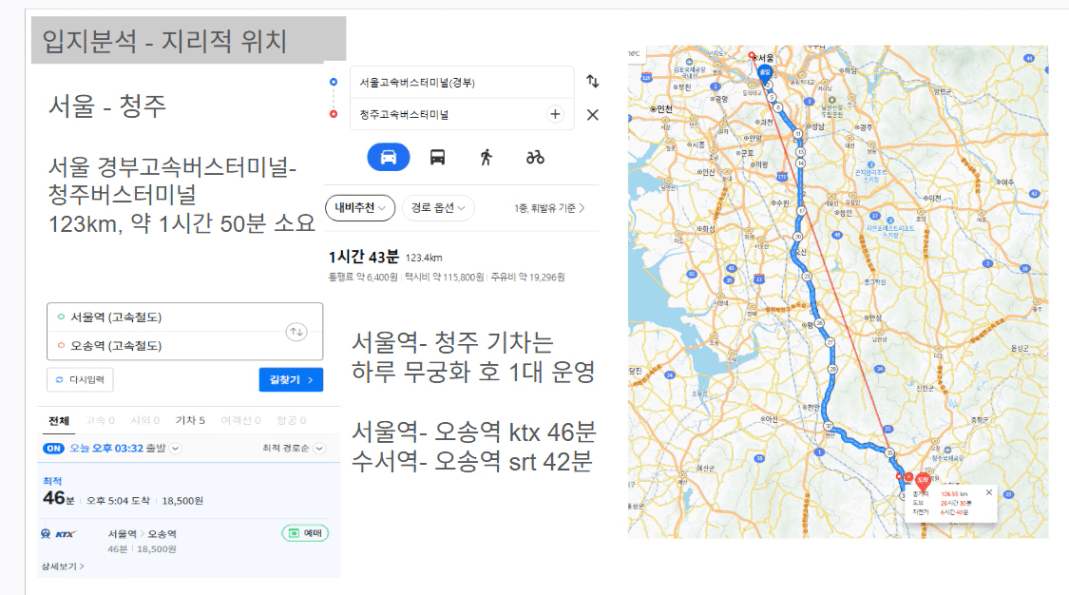Image resolution: width=1069 pixels, height=595 pixels.
Task: Switch to the 시외 0 tab
Action: tap(145, 421)
